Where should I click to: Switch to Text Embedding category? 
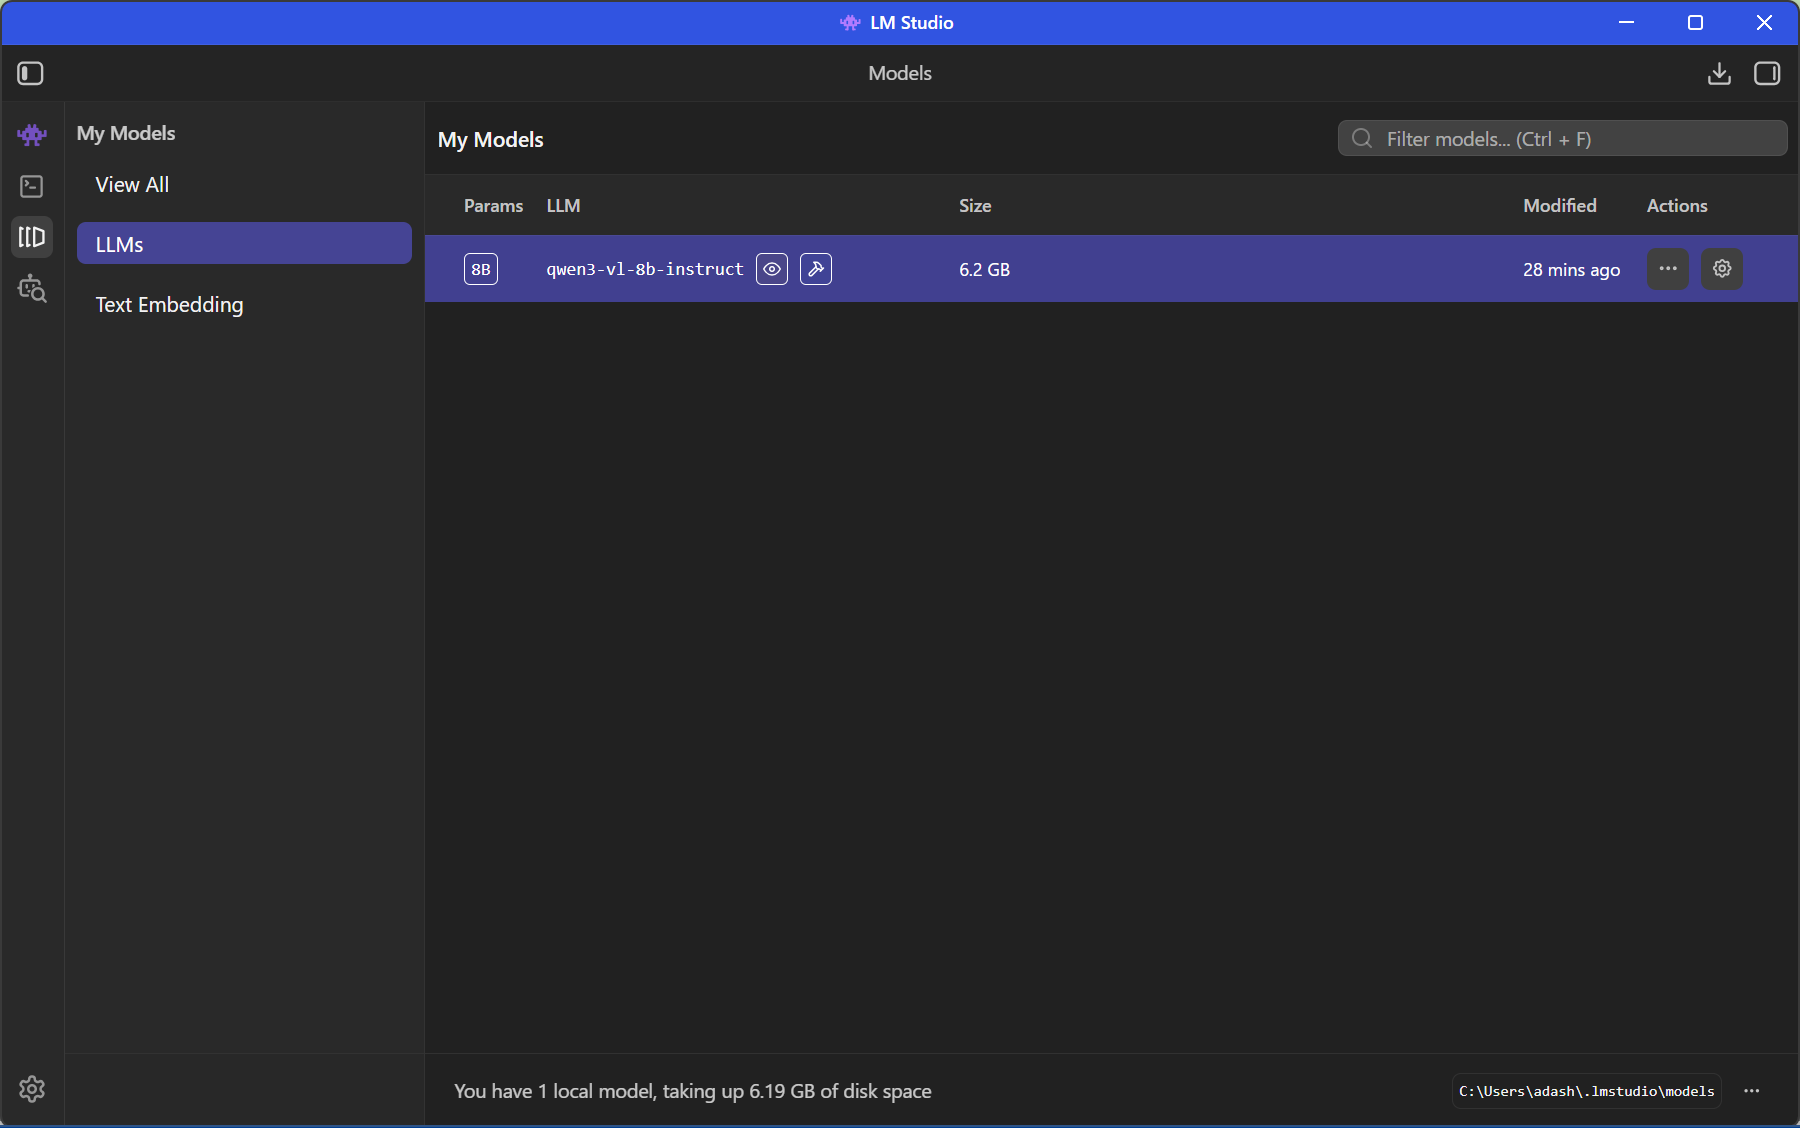pyautogui.click(x=169, y=305)
